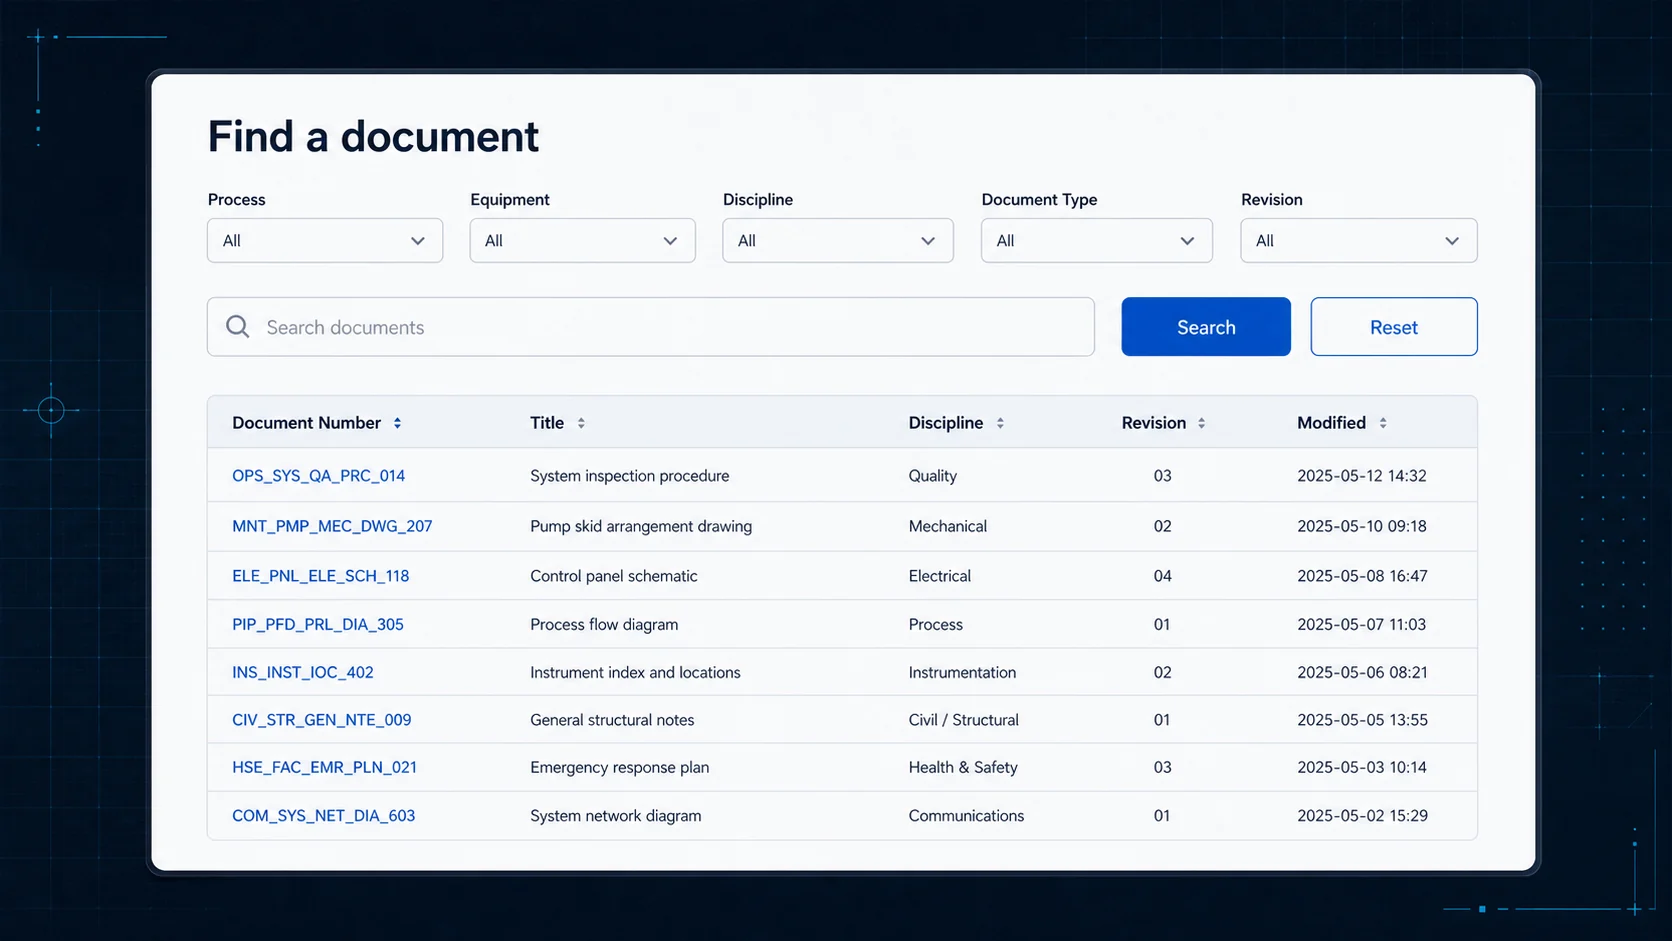1672x941 pixels.
Task: Open the Equipment filter dropdown
Action: pyautogui.click(x=583, y=241)
